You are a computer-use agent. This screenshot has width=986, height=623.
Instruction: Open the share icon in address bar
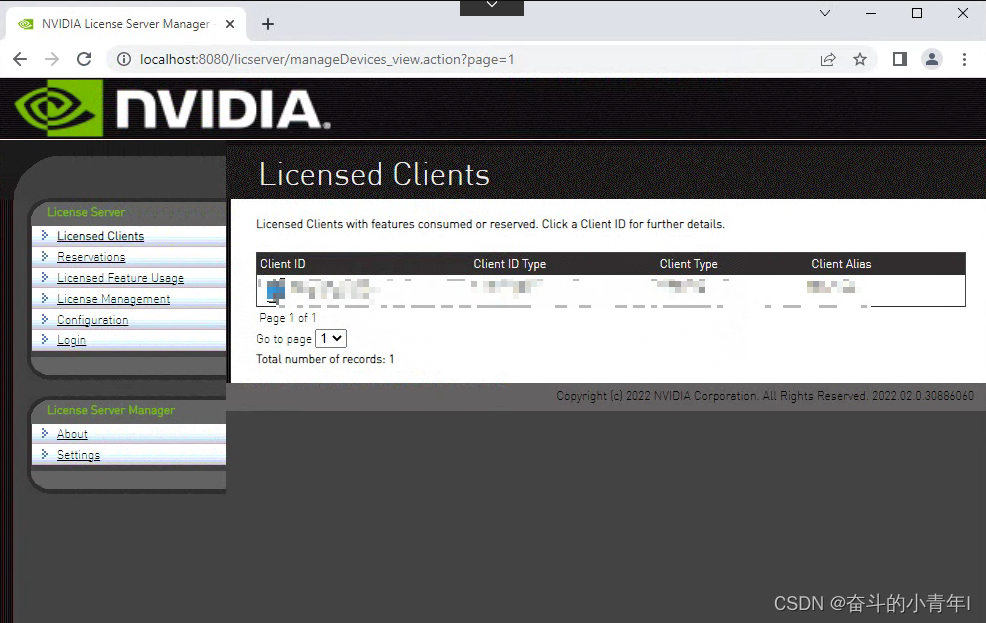tap(828, 59)
